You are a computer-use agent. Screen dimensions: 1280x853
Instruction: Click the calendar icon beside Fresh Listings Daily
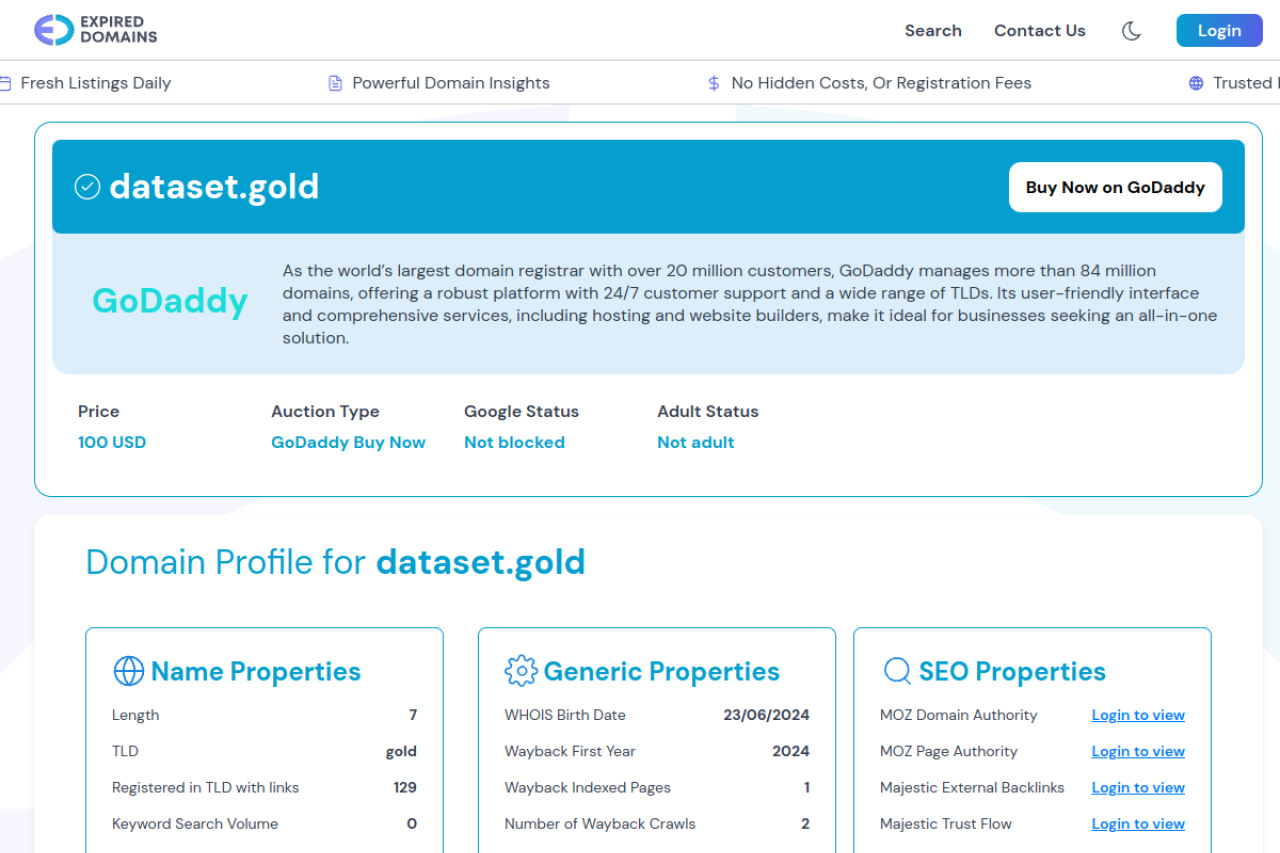coord(5,83)
